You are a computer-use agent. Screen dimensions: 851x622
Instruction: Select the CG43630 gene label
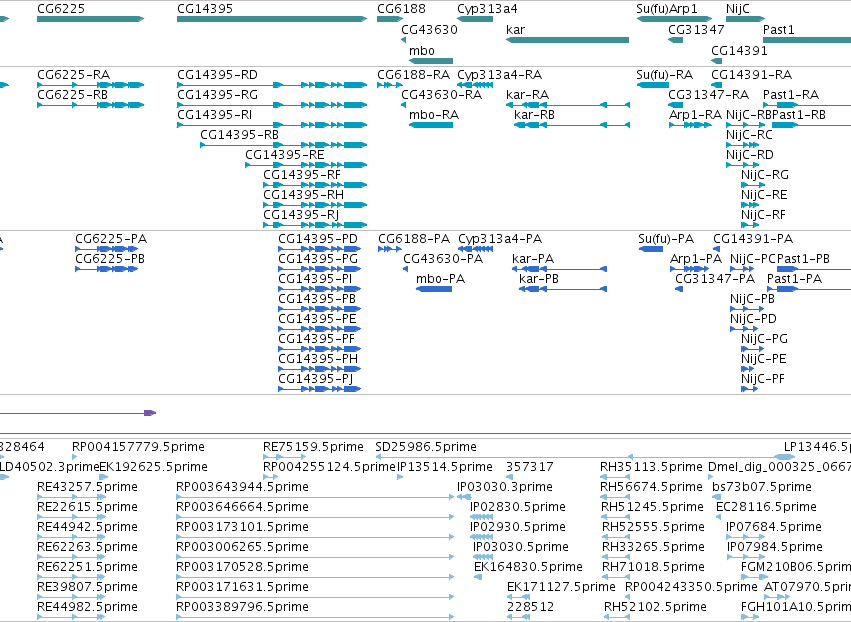coord(429,30)
